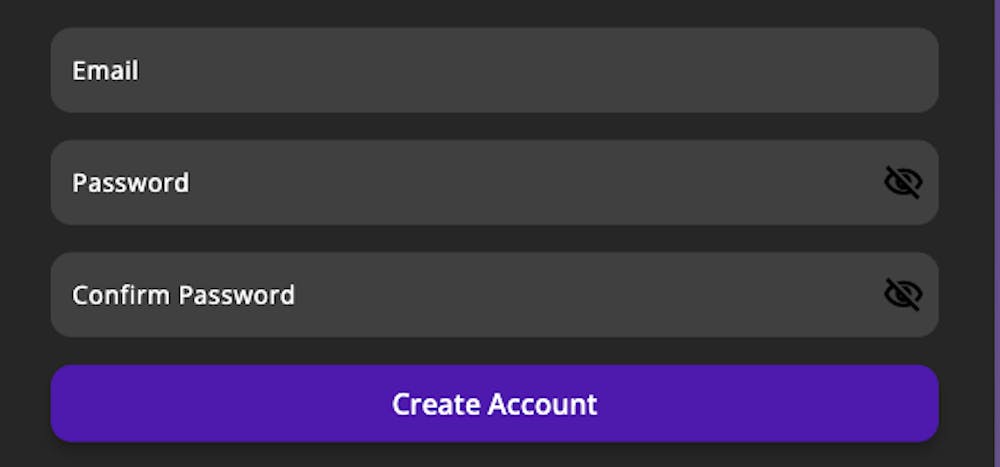Image resolution: width=1000 pixels, height=467 pixels.
Task: Focus the Email input field
Action: click(494, 71)
